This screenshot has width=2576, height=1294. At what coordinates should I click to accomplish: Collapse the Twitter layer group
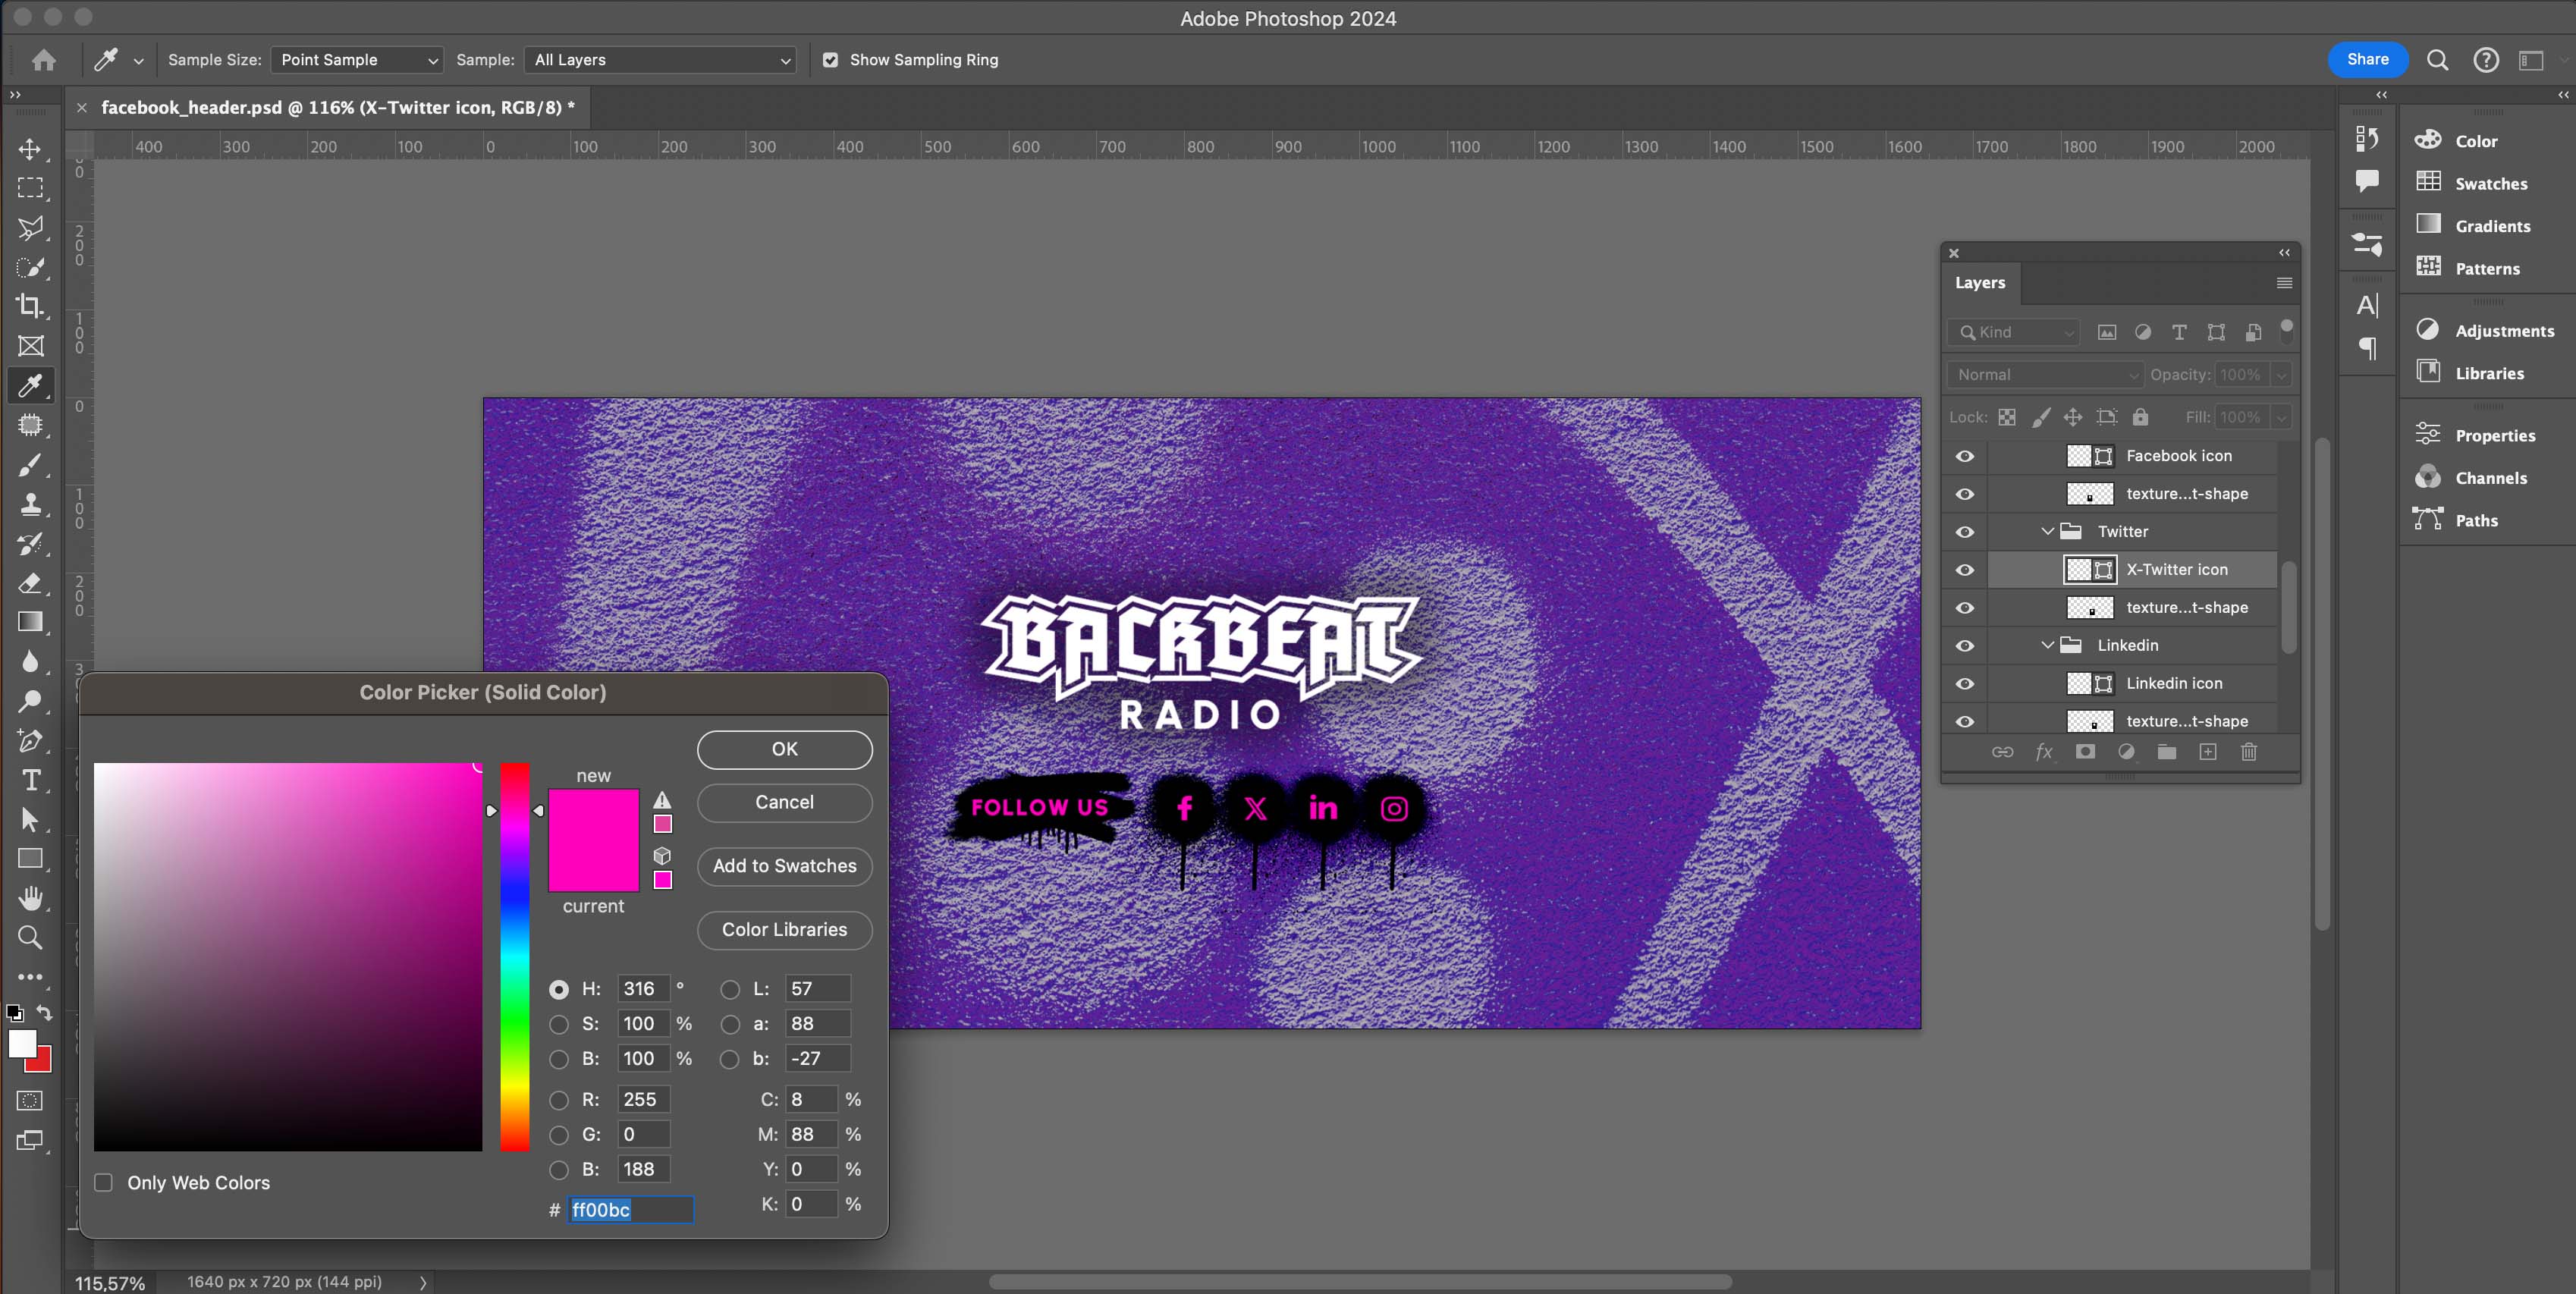pos(2047,532)
